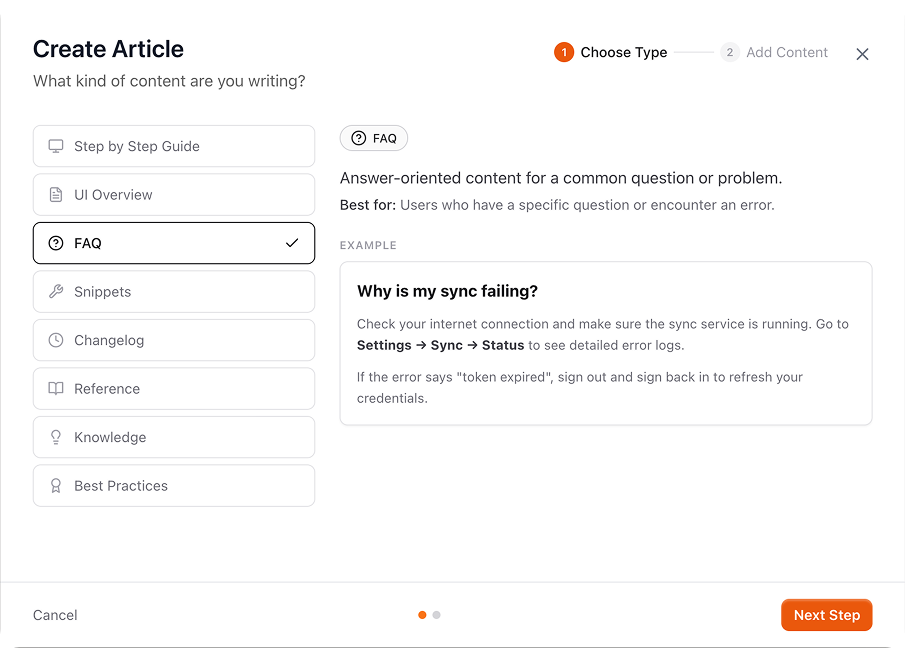Click the lightbulb icon beside Knowledge
The image size is (905, 648).
click(56, 437)
